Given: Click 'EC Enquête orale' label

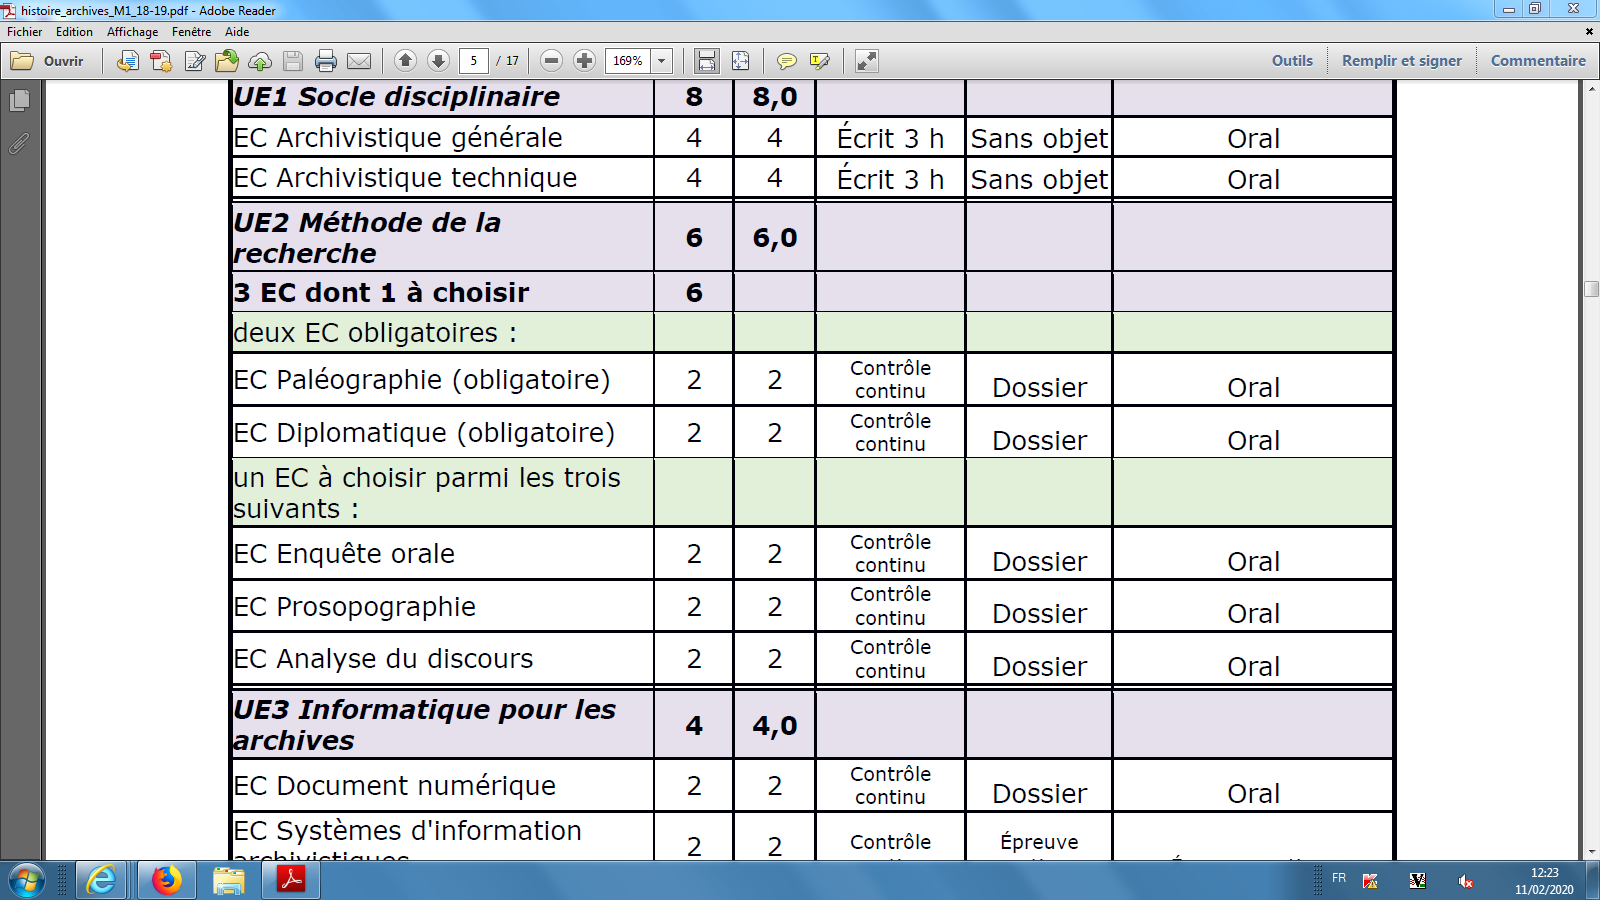Looking at the screenshot, I should coord(344,554).
